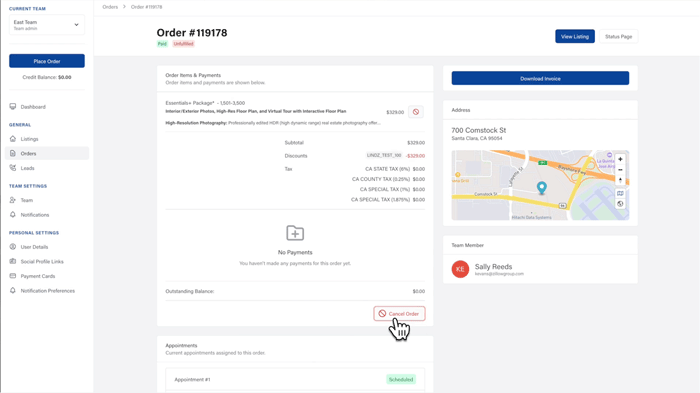The width and height of the screenshot is (700, 393).
Task: Open Leads in the sidebar
Action: (x=27, y=168)
